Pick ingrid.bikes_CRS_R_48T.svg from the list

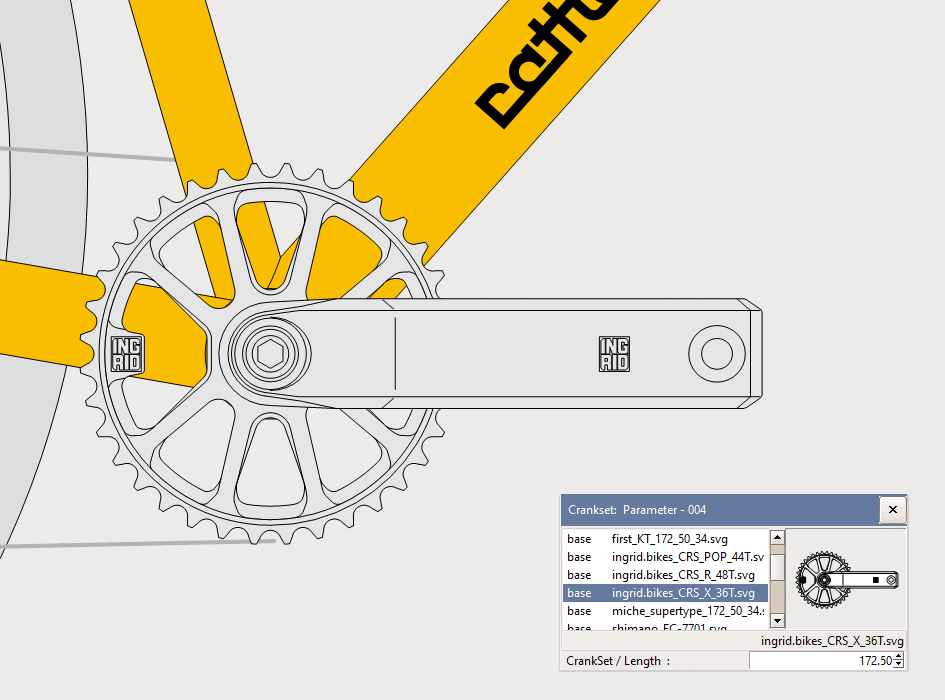(665, 575)
